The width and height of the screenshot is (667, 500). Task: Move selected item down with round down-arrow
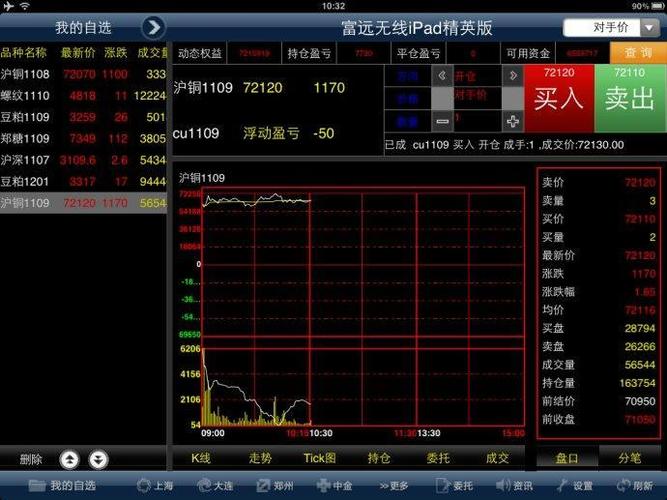pos(98,459)
